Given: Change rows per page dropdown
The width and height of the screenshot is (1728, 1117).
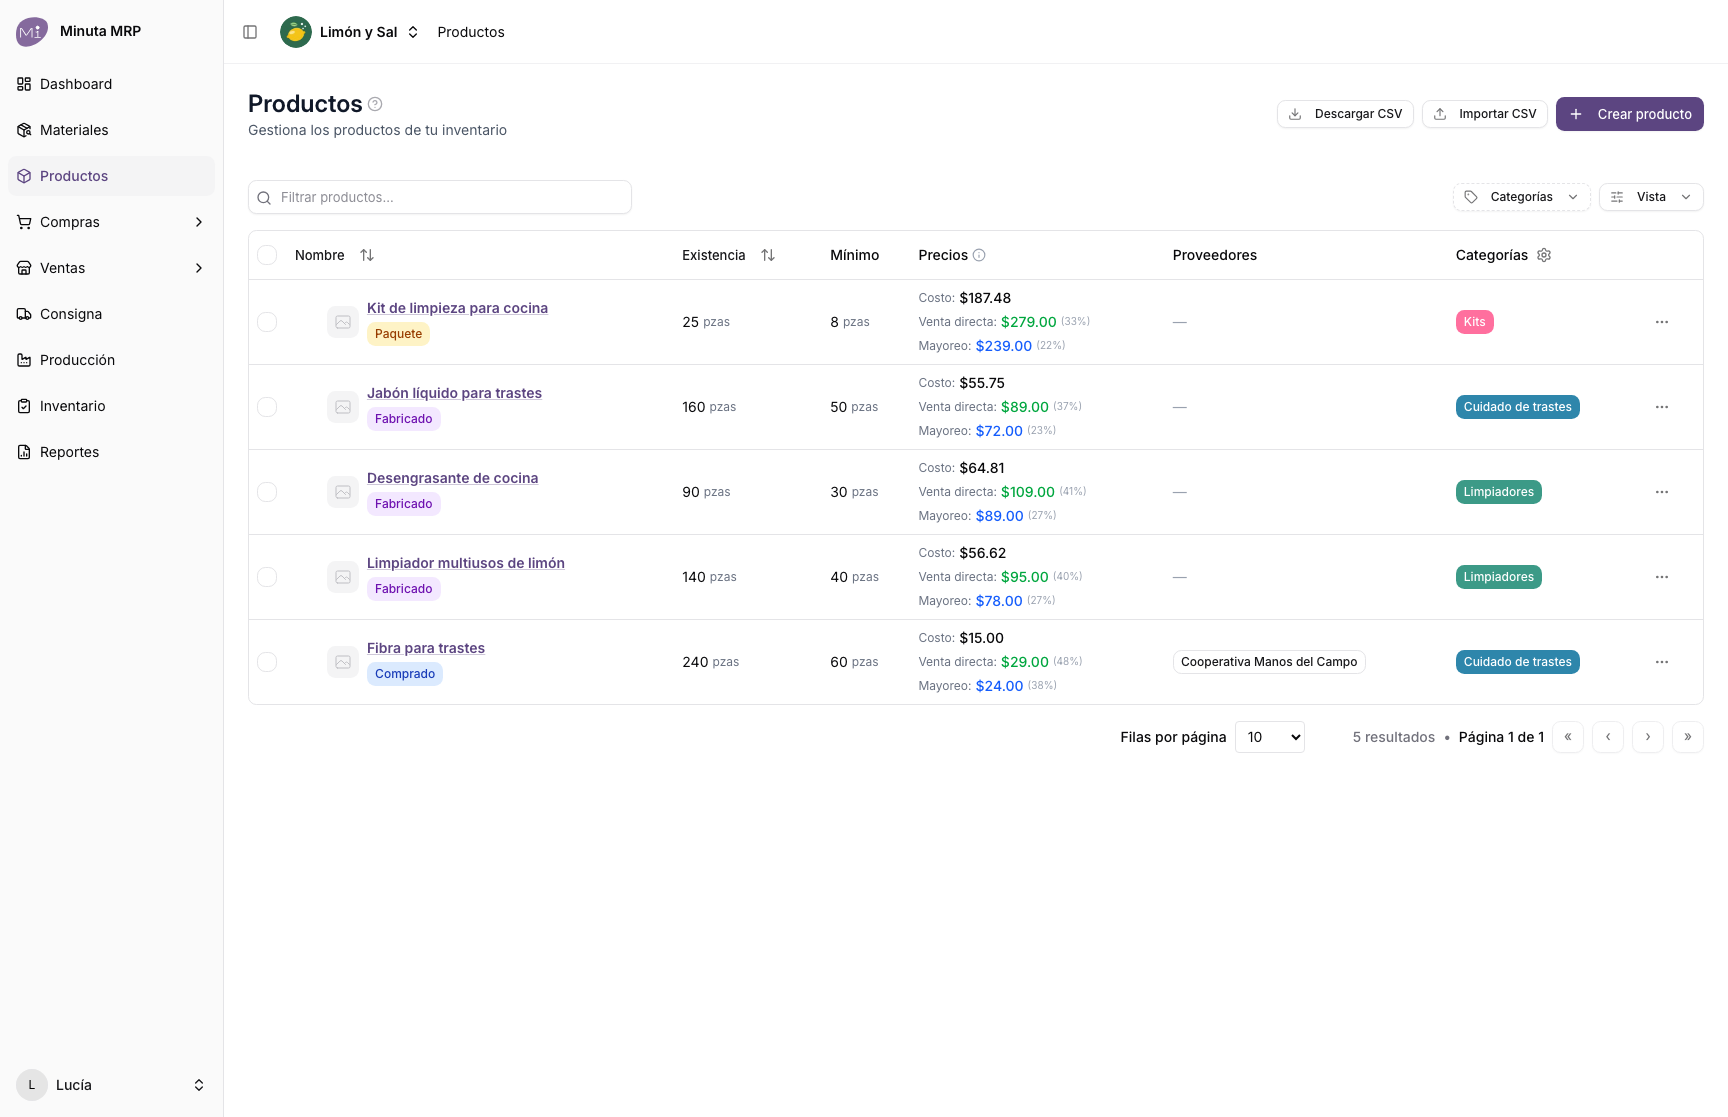Looking at the screenshot, I should 1270,737.
